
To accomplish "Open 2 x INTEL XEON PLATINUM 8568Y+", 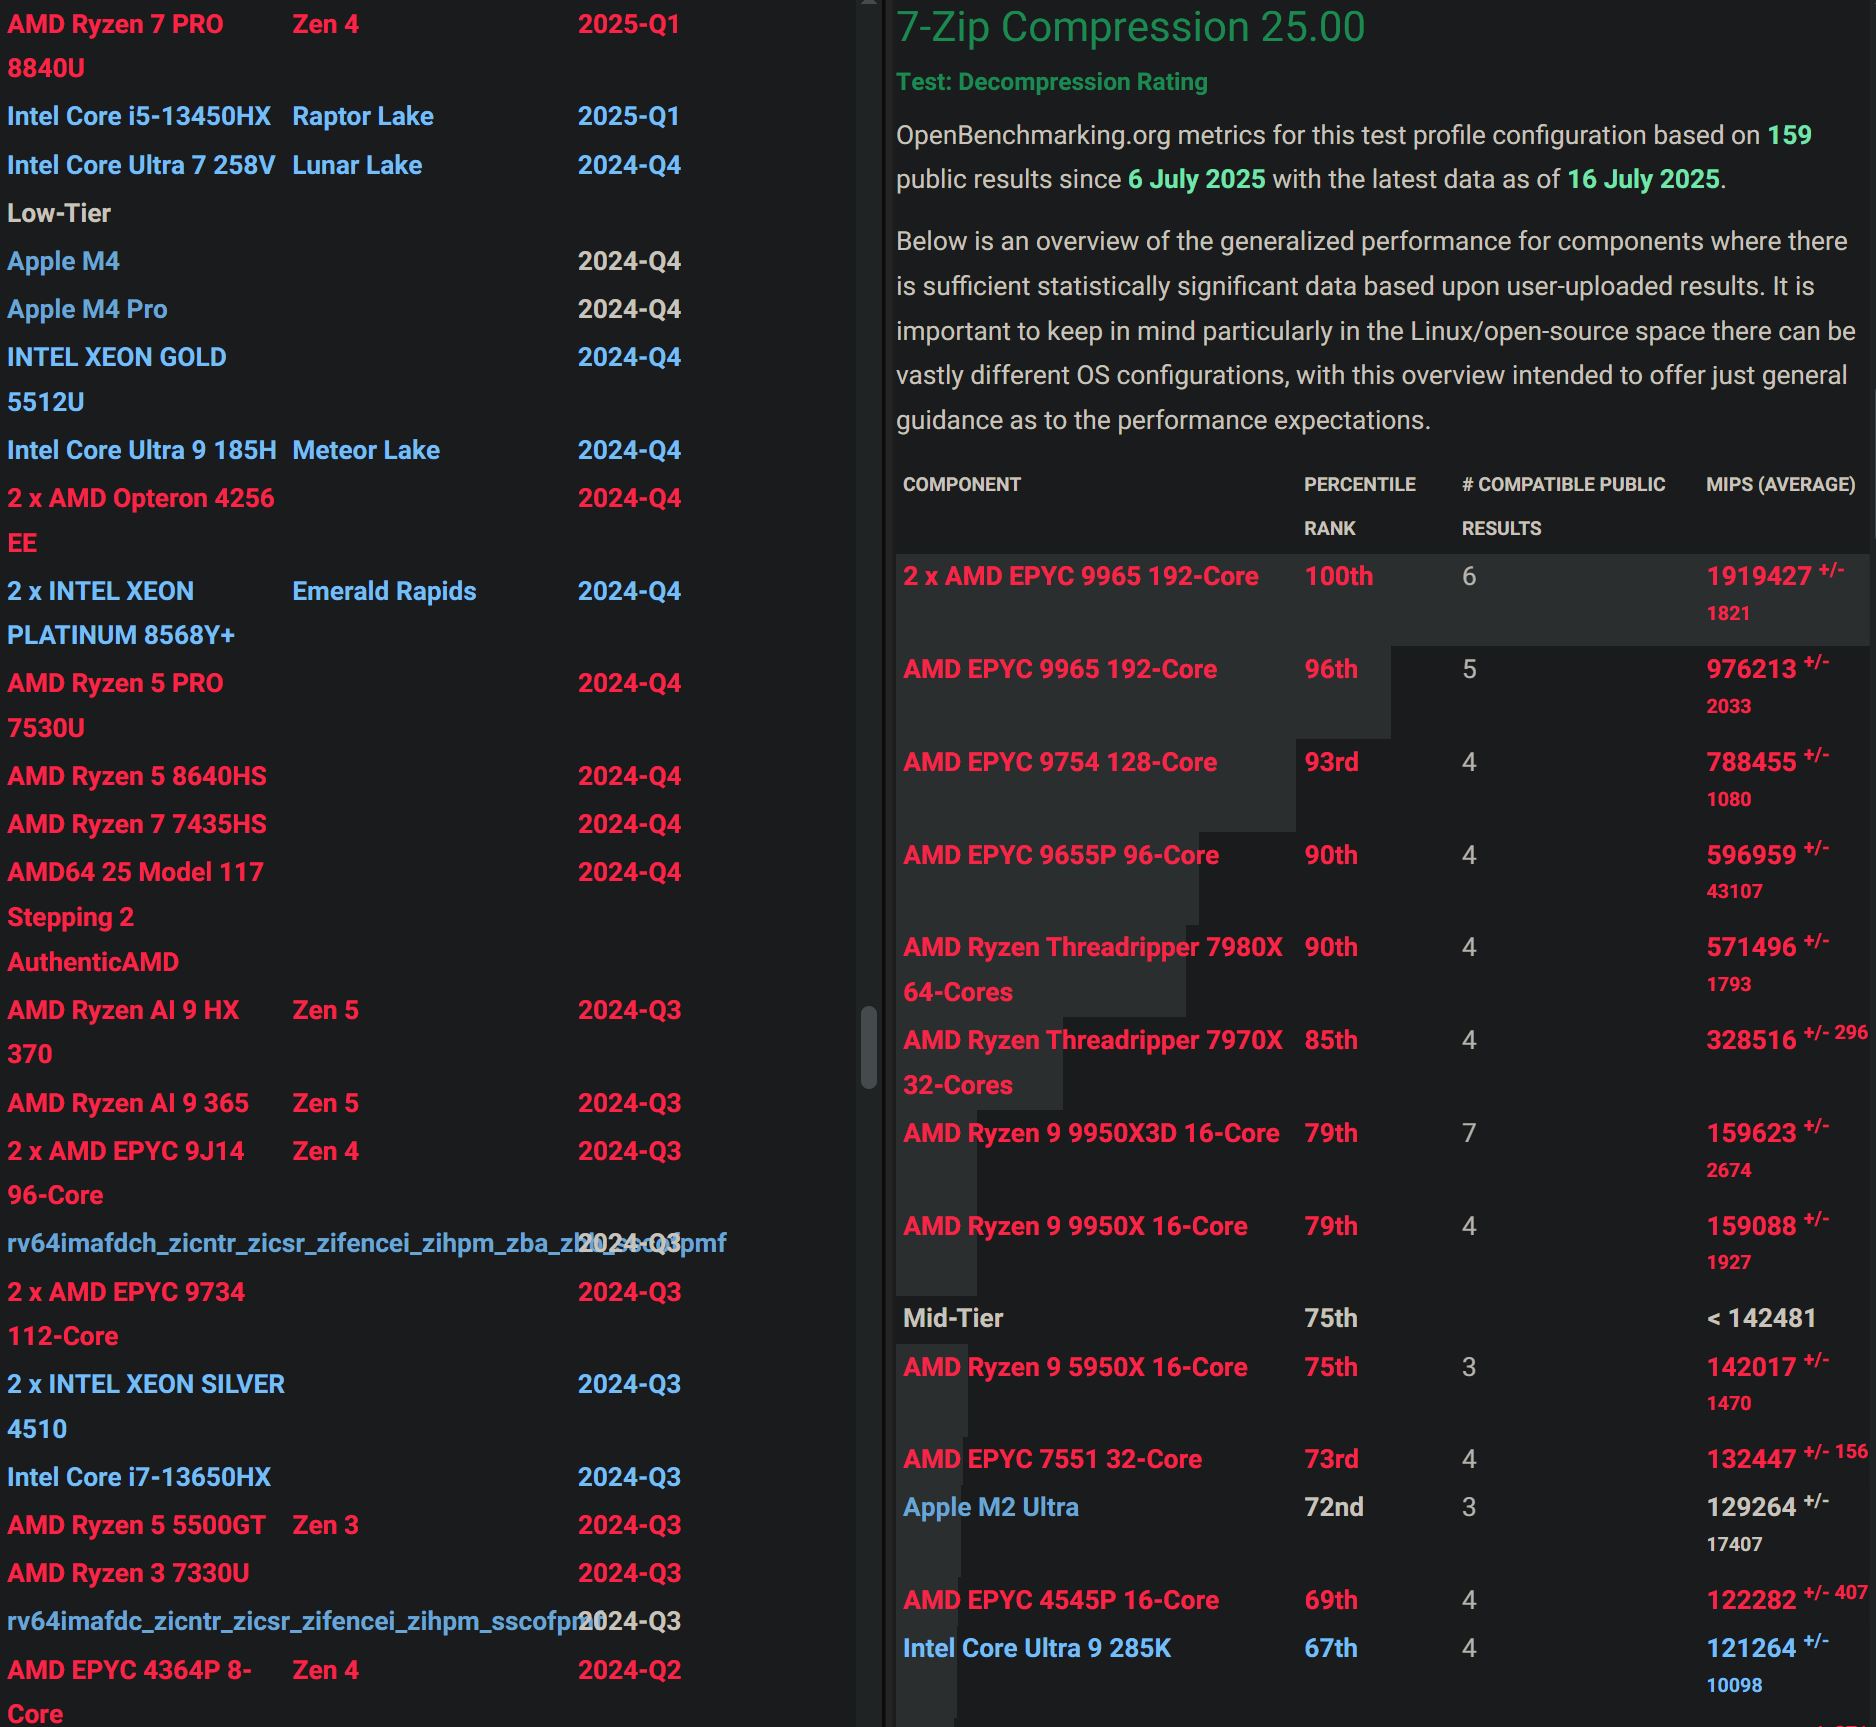I will pos(121,613).
